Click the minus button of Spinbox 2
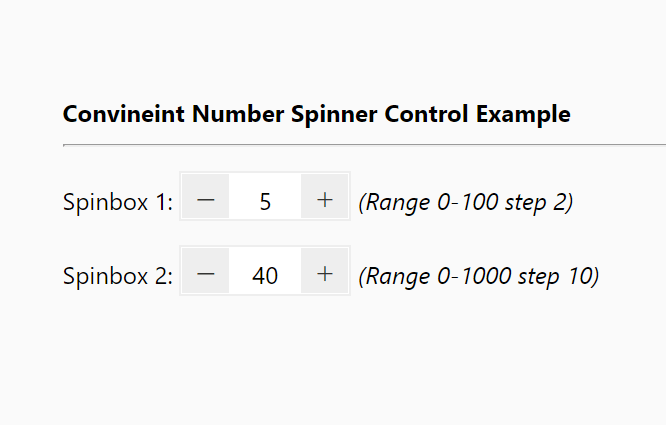Image resolution: width=666 pixels, height=425 pixels. (206, 270)
